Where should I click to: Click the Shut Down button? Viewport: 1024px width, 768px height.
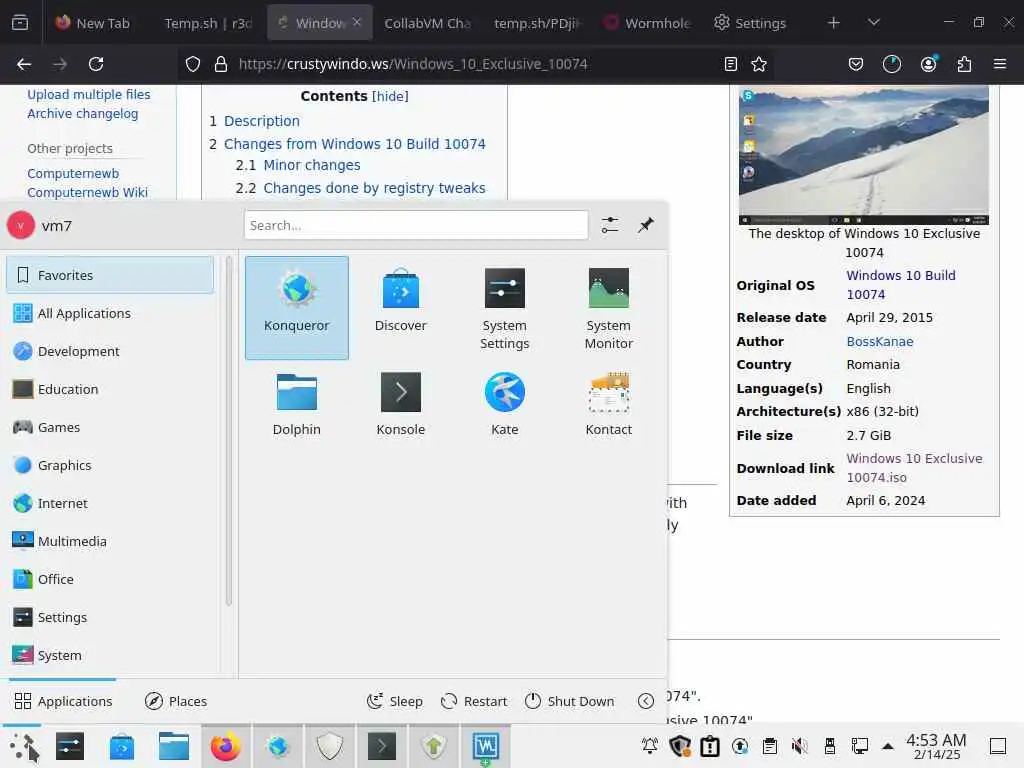569,701
